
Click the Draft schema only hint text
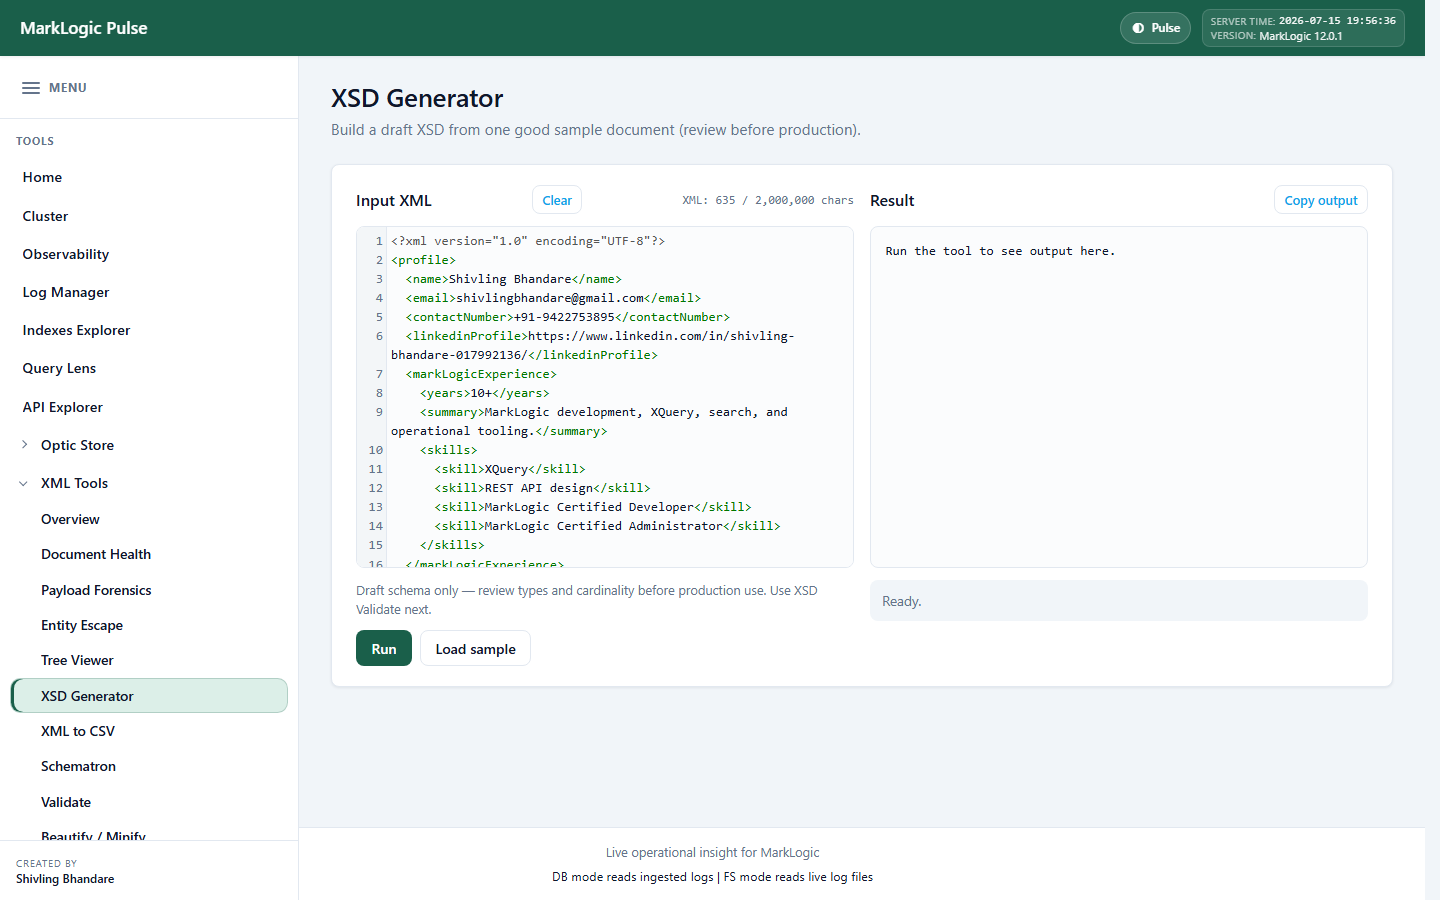[x=587, y=600]
